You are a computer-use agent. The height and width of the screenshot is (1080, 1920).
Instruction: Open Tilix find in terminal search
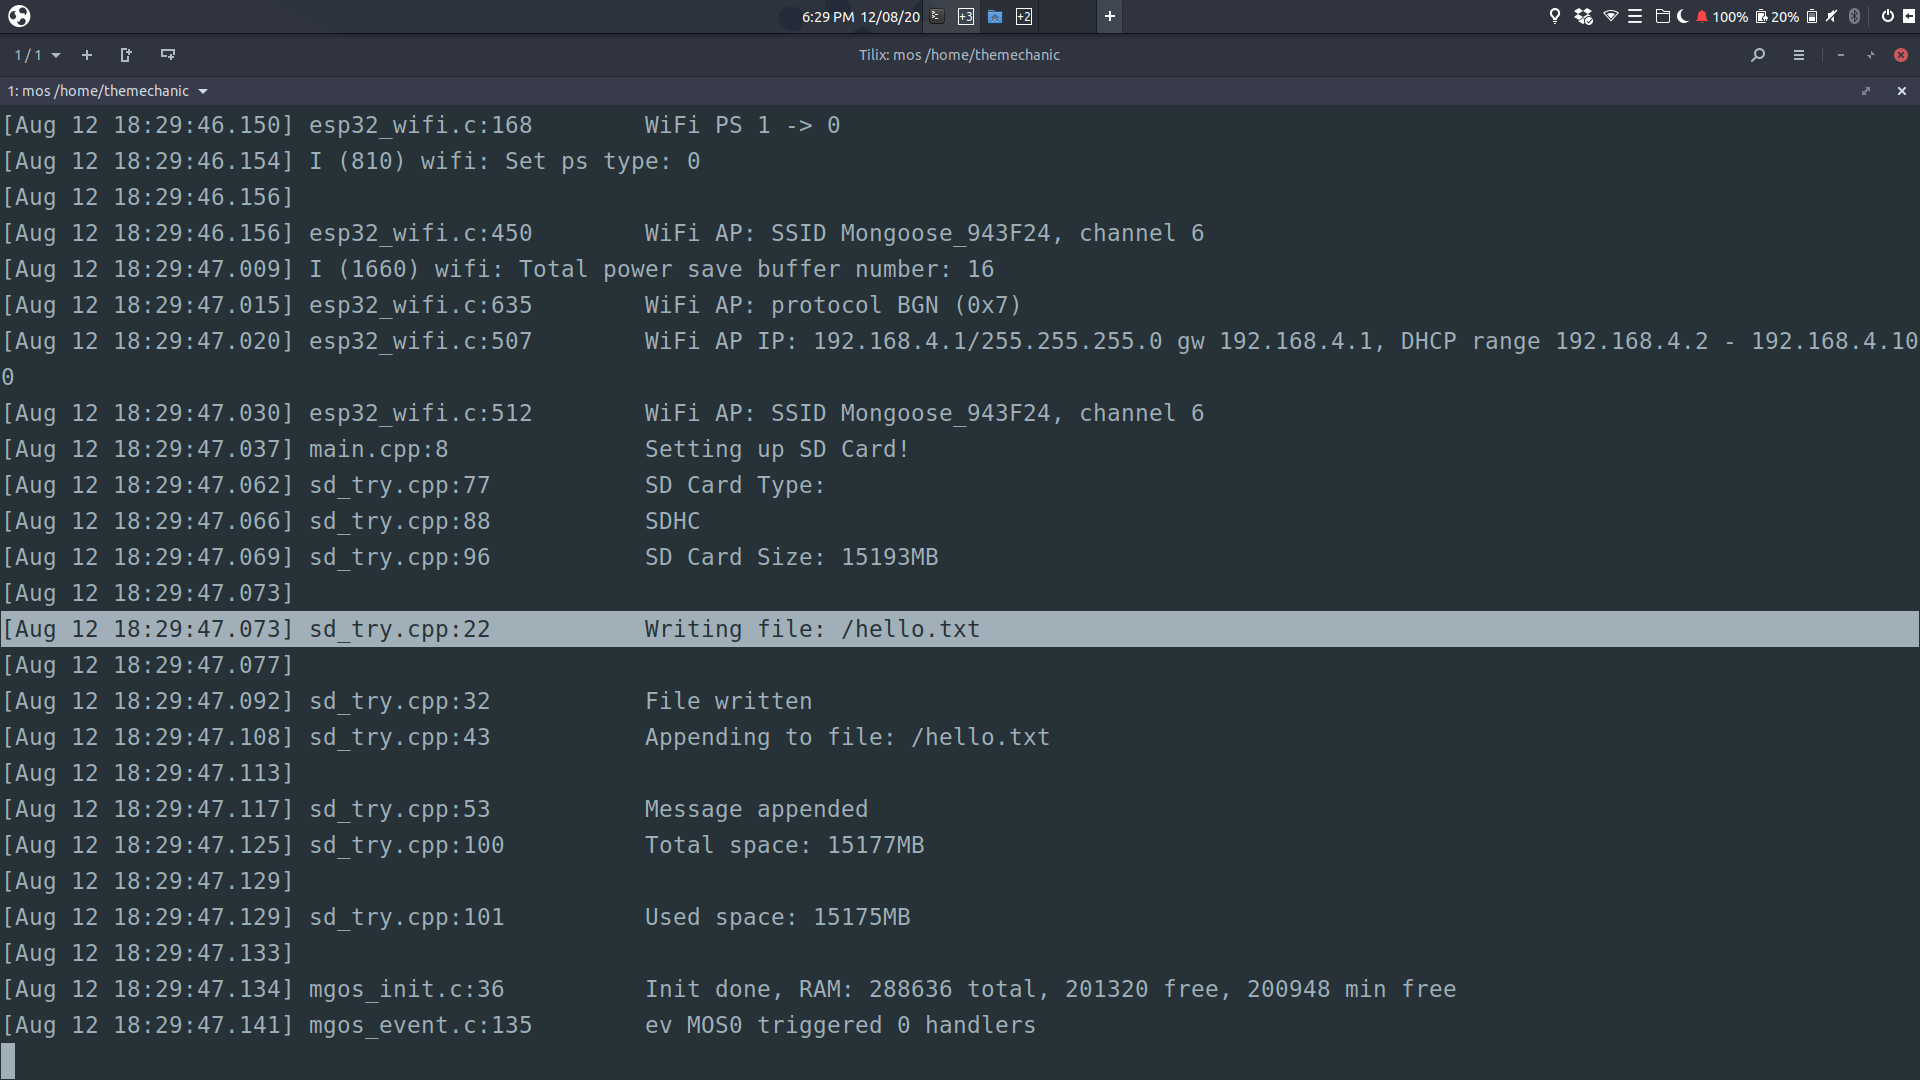[x=1757, y=55]
